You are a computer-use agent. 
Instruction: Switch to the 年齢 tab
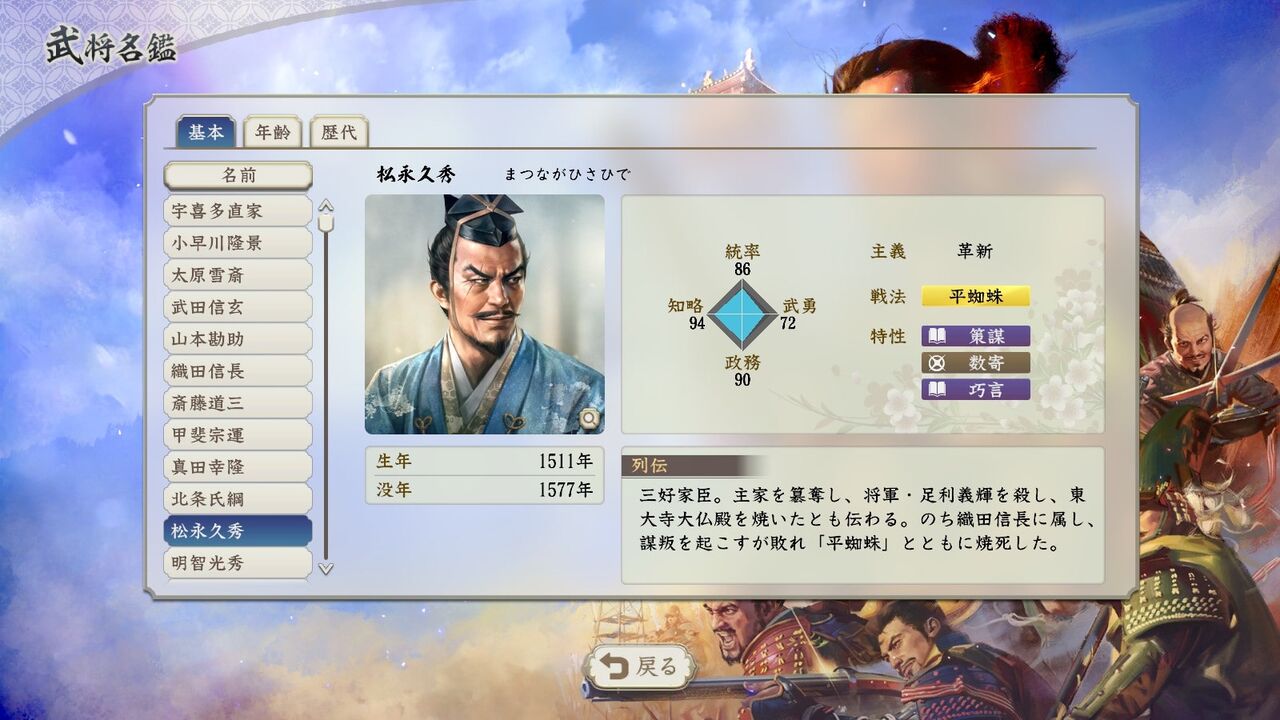pyautogui.click(x=272, y=132)
